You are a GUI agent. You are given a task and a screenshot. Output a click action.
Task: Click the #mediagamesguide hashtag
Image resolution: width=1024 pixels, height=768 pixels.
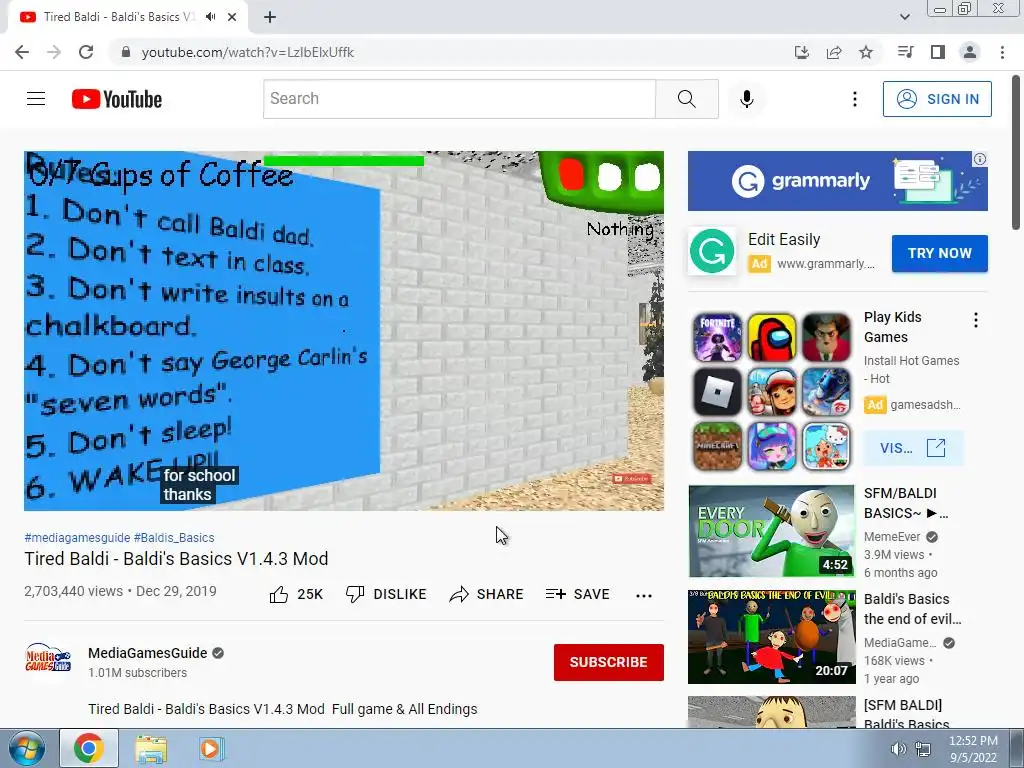click(x=77, y=537)
